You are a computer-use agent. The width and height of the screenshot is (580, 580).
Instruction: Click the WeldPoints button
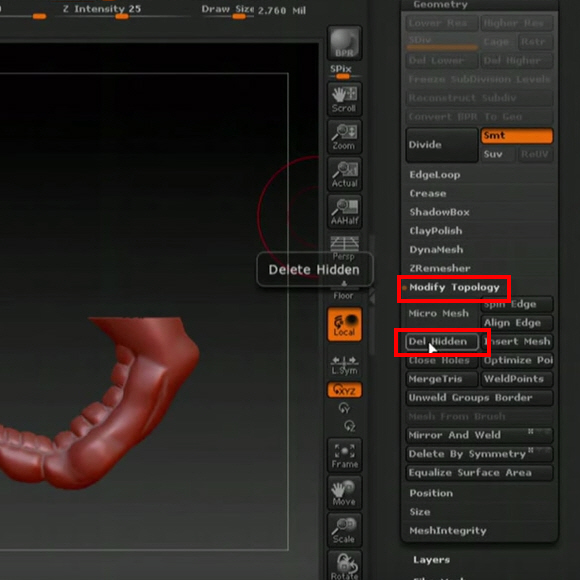point(517,379)
